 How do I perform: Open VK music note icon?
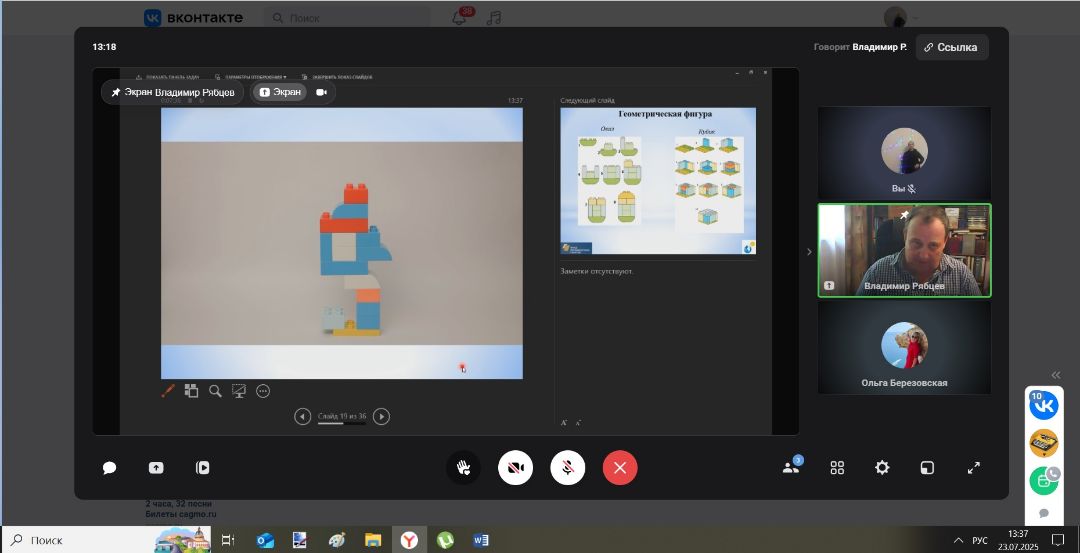point(494,19)
